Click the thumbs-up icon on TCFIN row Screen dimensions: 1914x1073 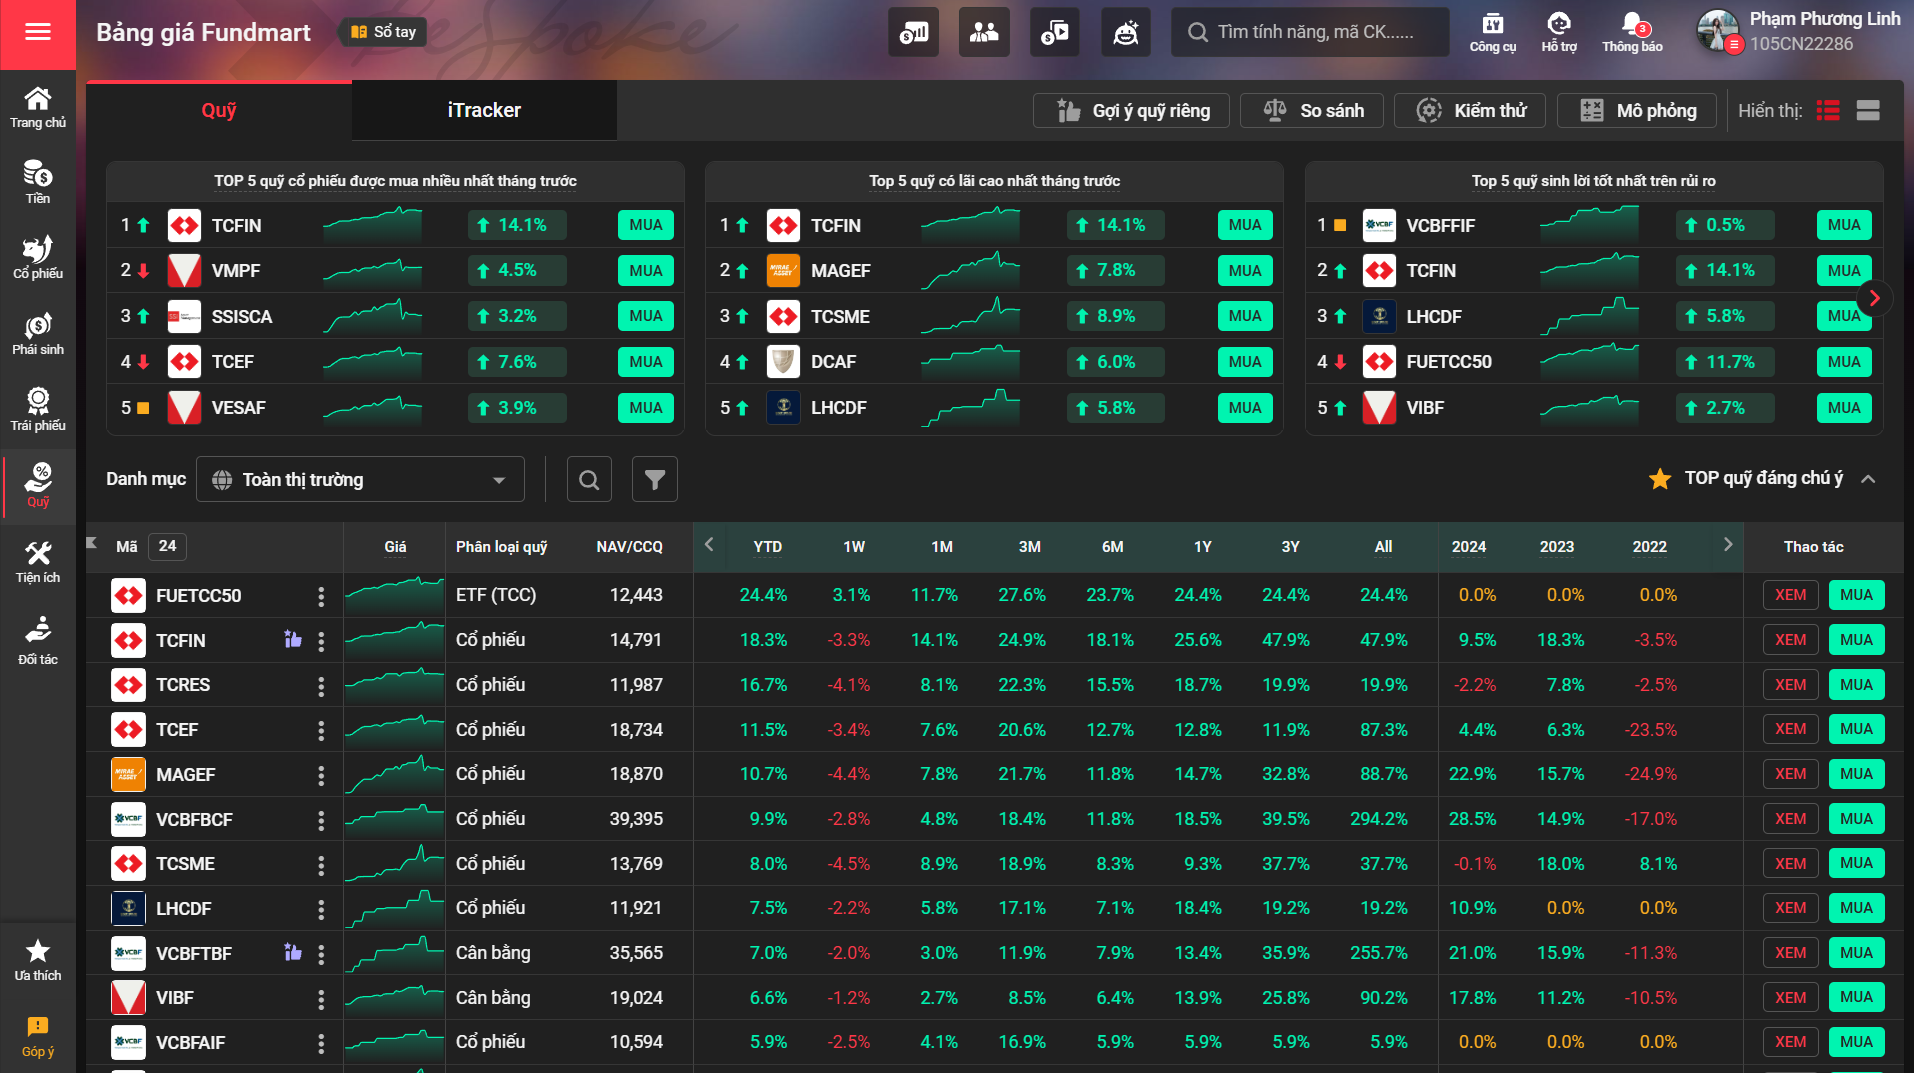tap(293, 639)
